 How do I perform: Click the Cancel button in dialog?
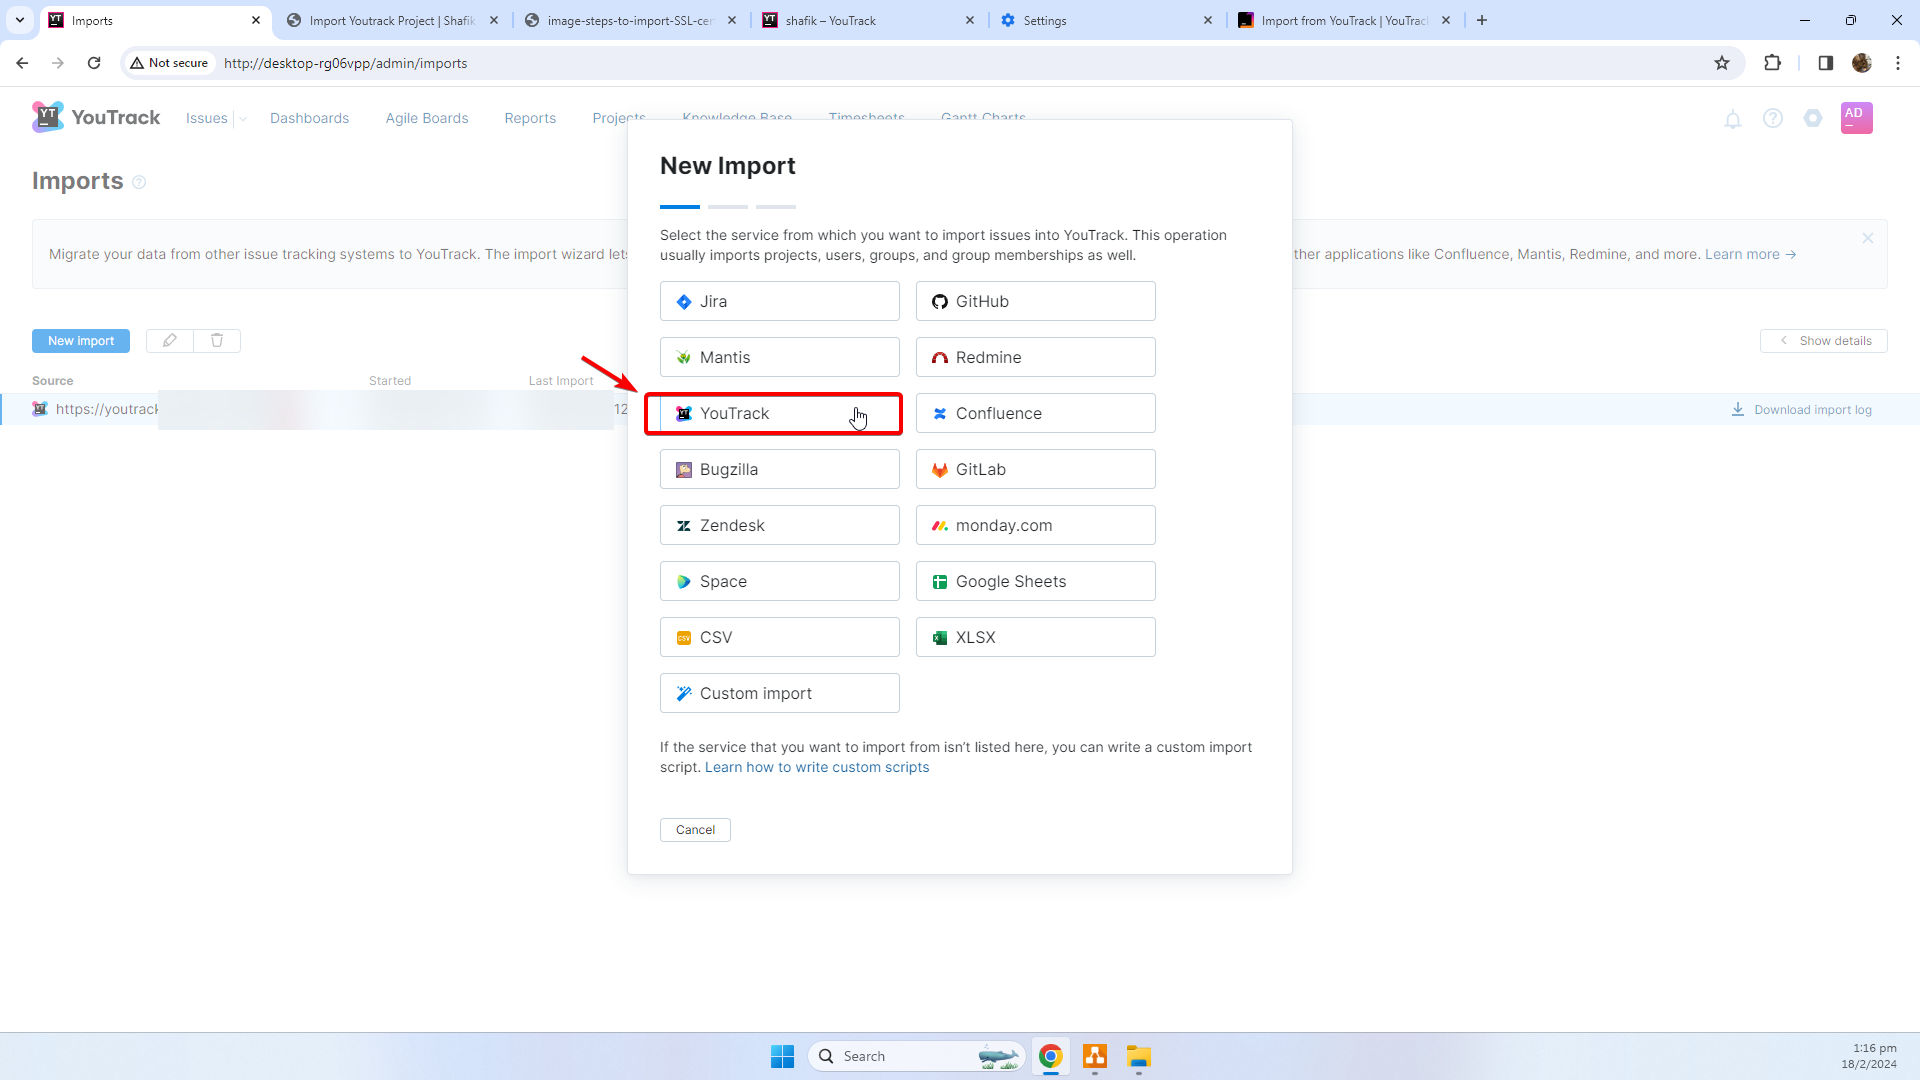[695, 830]
